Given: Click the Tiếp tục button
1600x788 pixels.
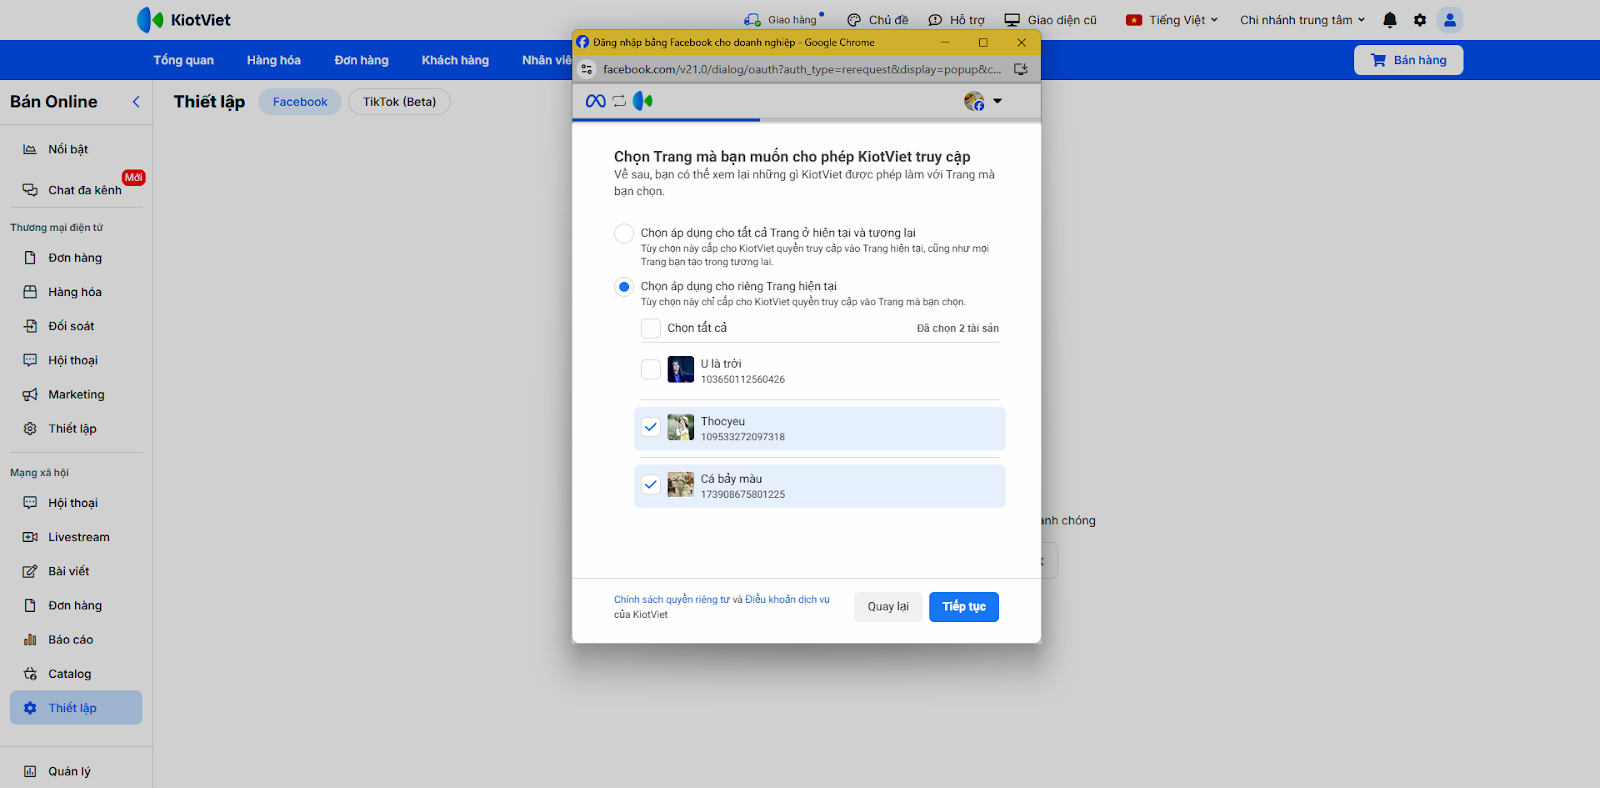Looking at the screenshot, I should tap(964, 607).
